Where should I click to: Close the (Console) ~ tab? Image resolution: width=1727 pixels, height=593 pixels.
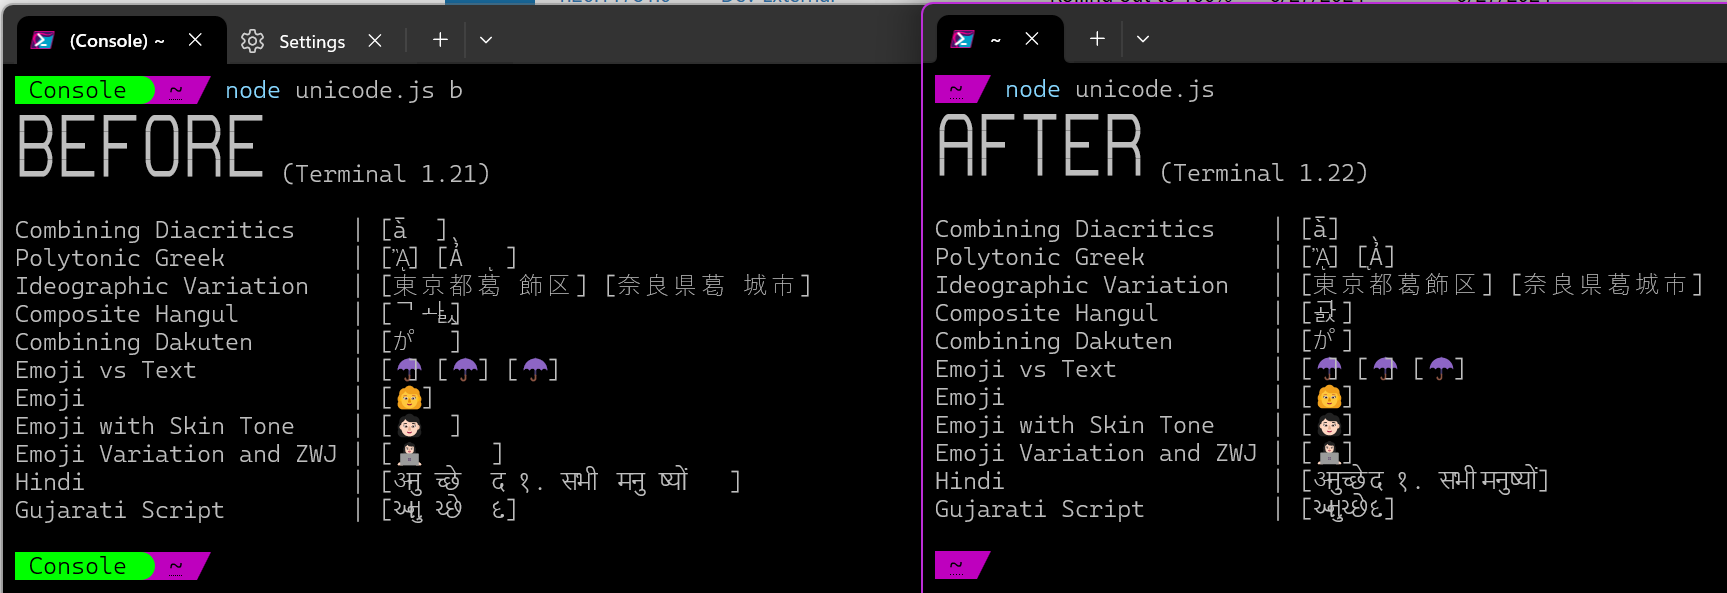pos(196,40)
